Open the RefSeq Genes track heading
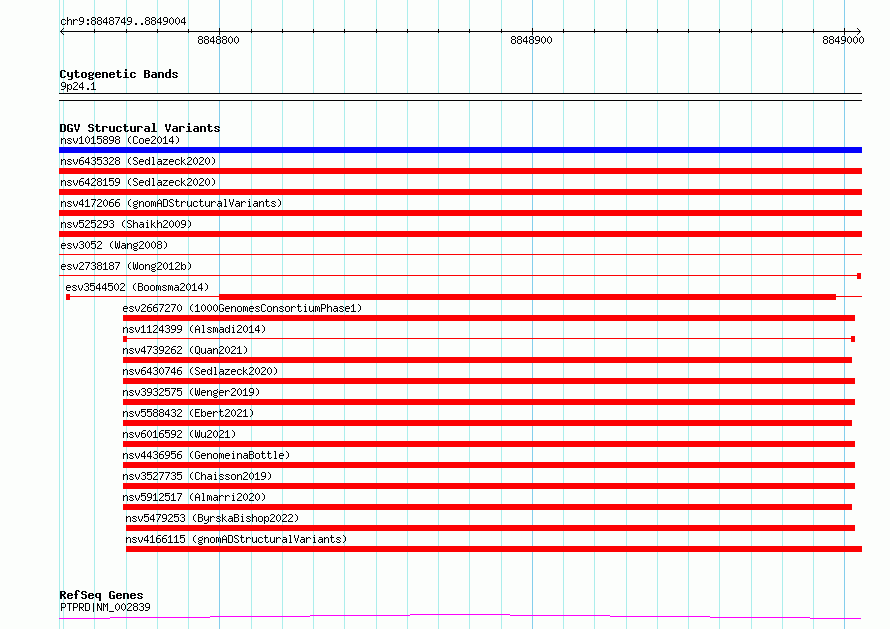 coord(101,595)
